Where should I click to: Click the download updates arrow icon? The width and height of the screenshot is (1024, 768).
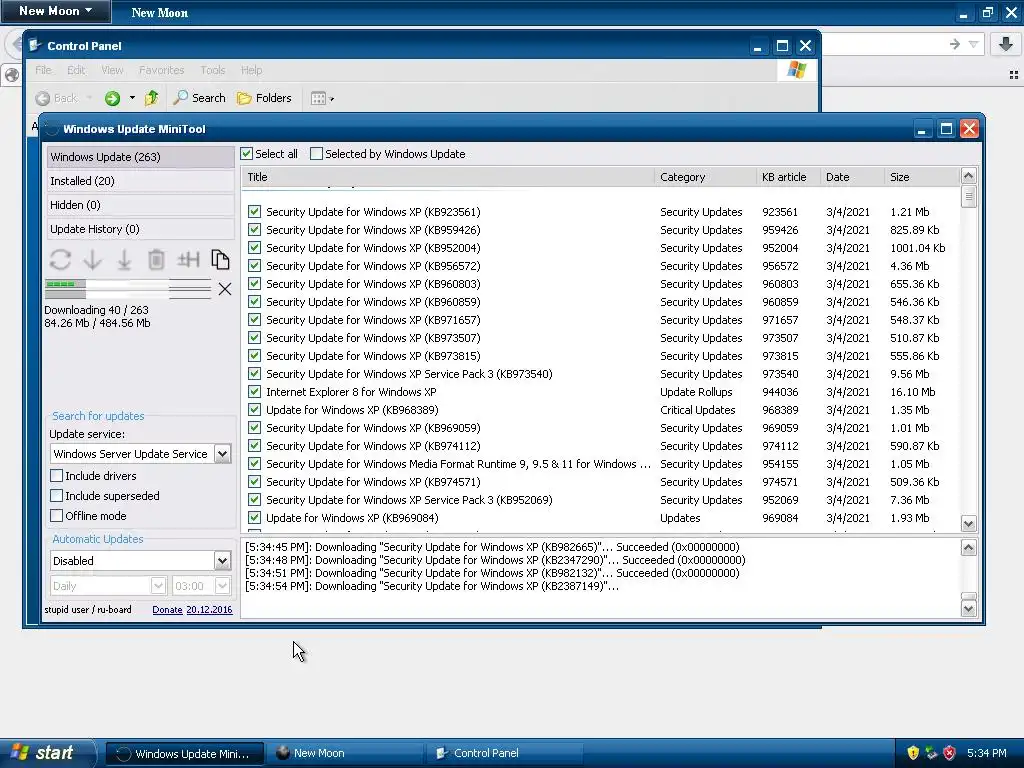point(93,259)
